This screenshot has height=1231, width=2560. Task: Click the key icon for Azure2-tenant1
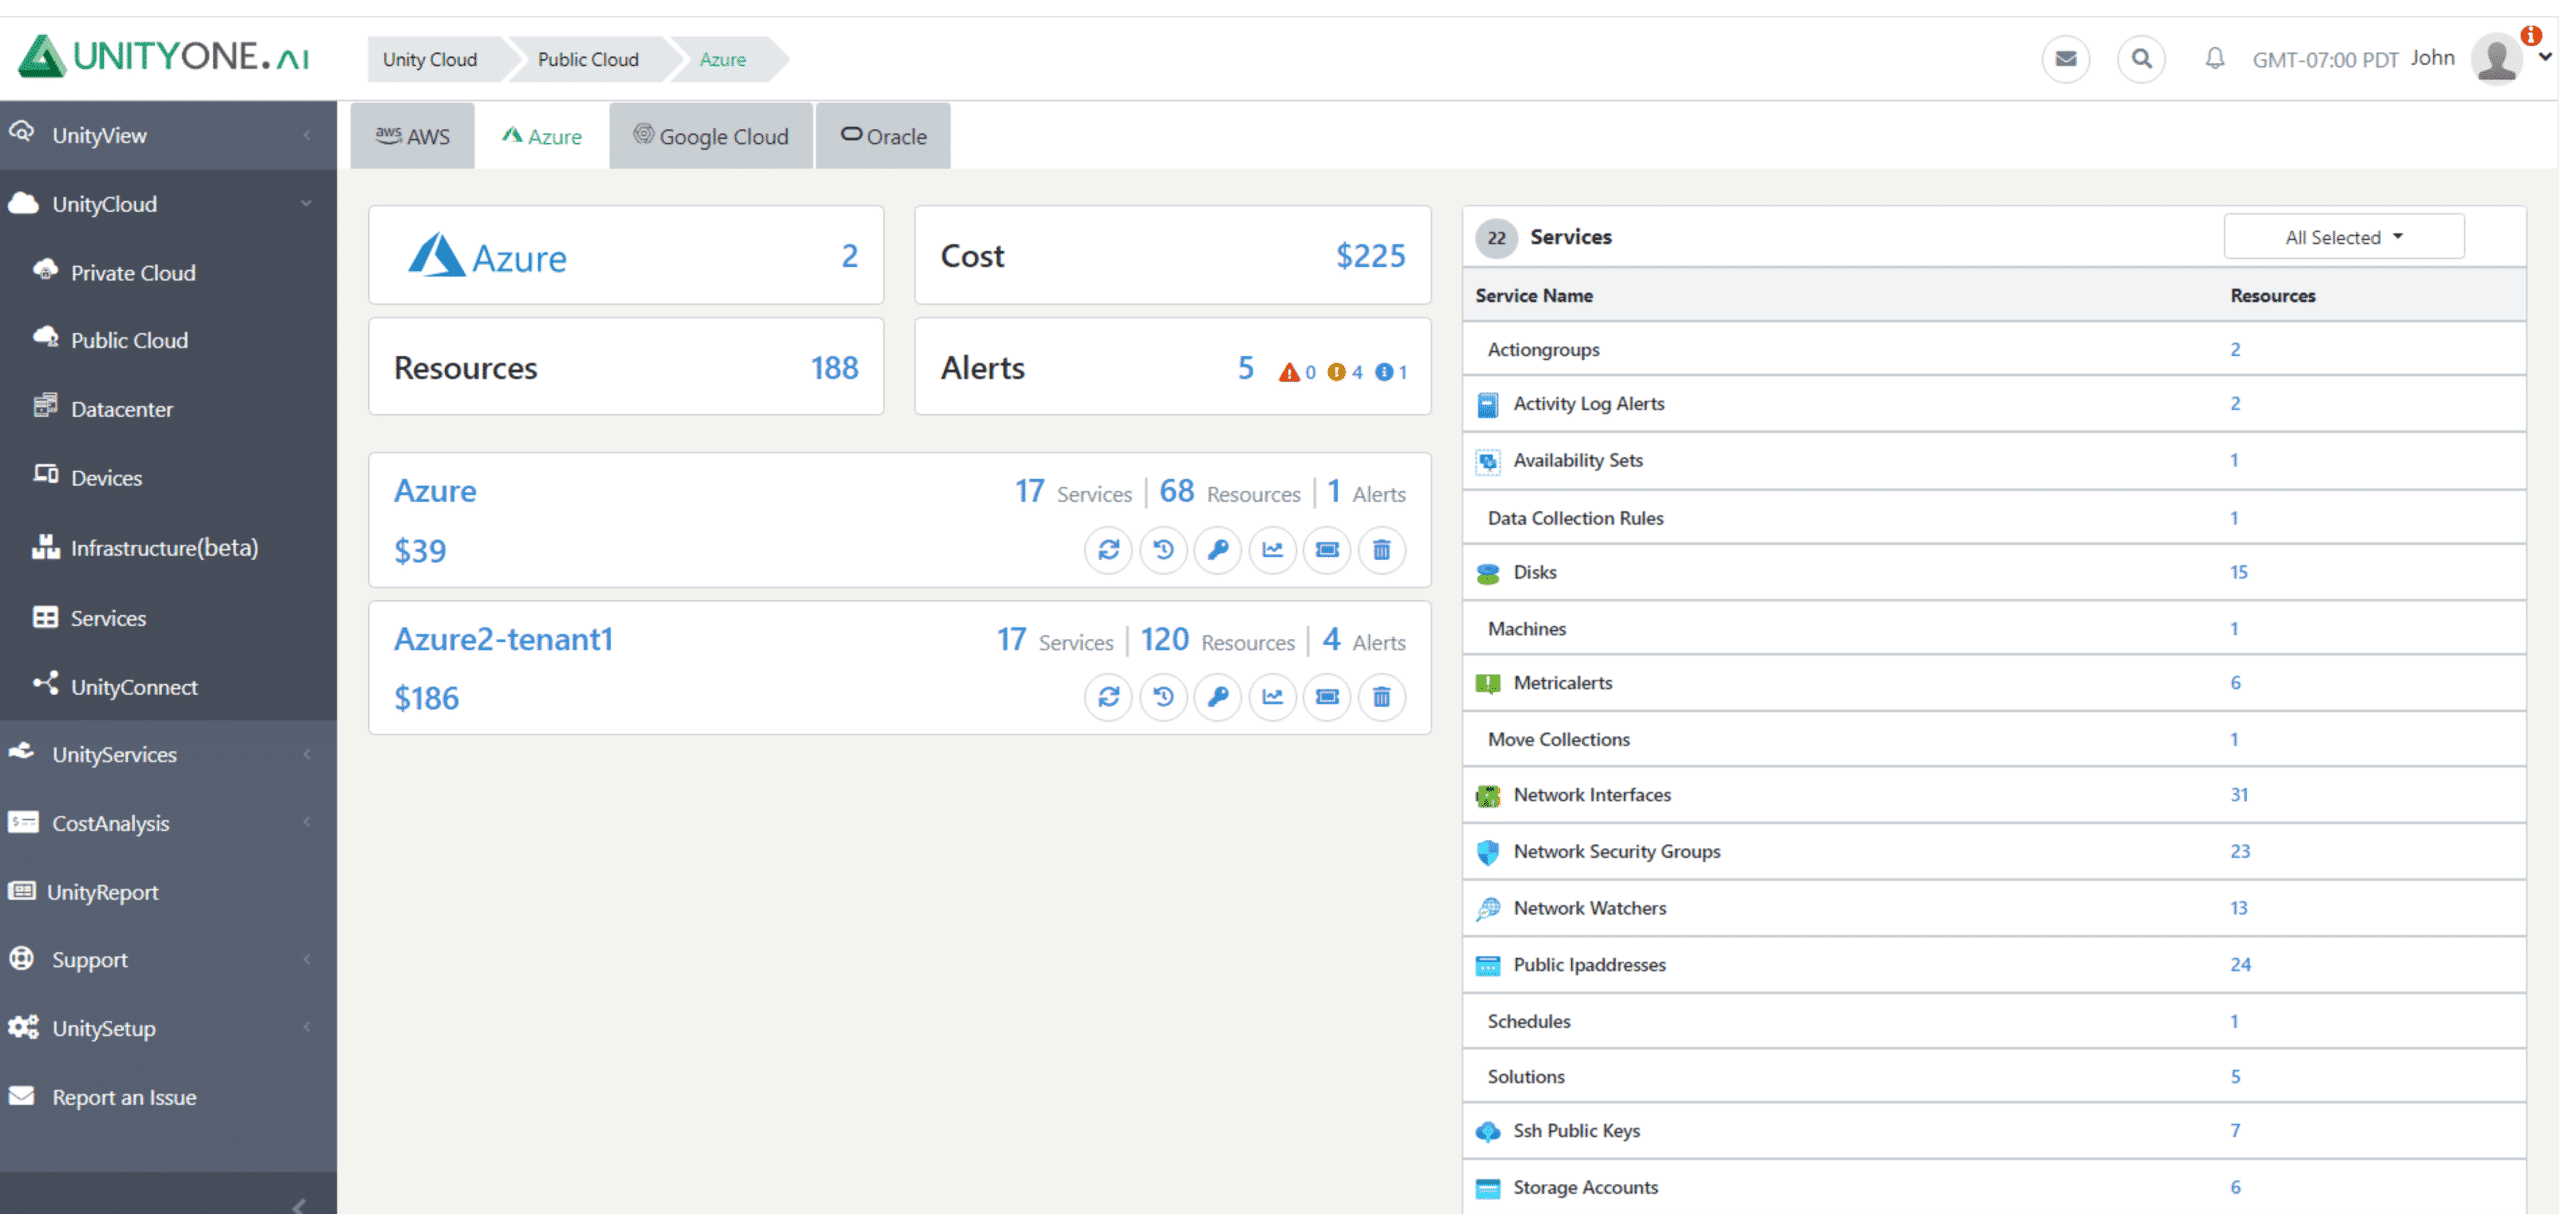pos(1218,697)
